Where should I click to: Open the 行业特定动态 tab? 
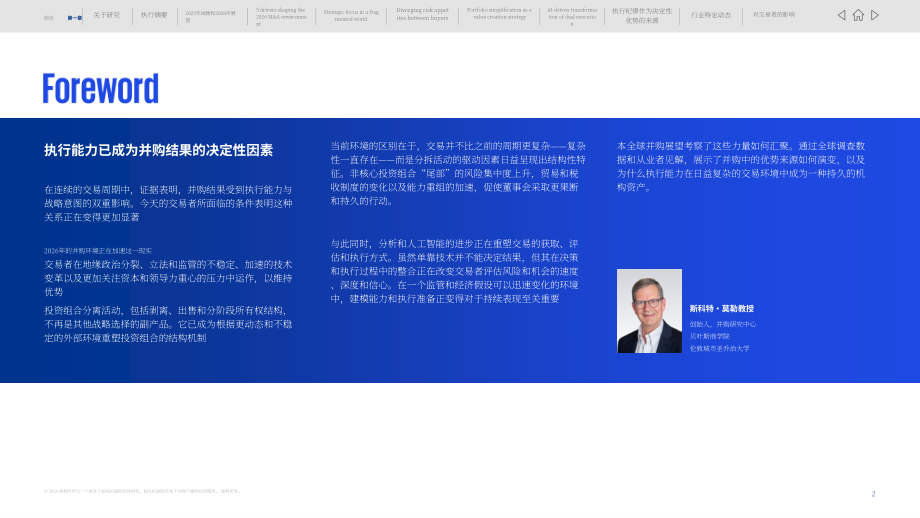[x=711, y=15]
